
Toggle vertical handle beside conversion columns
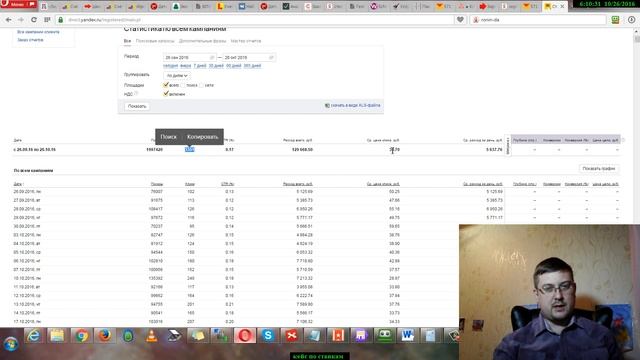tap(508, 145)
